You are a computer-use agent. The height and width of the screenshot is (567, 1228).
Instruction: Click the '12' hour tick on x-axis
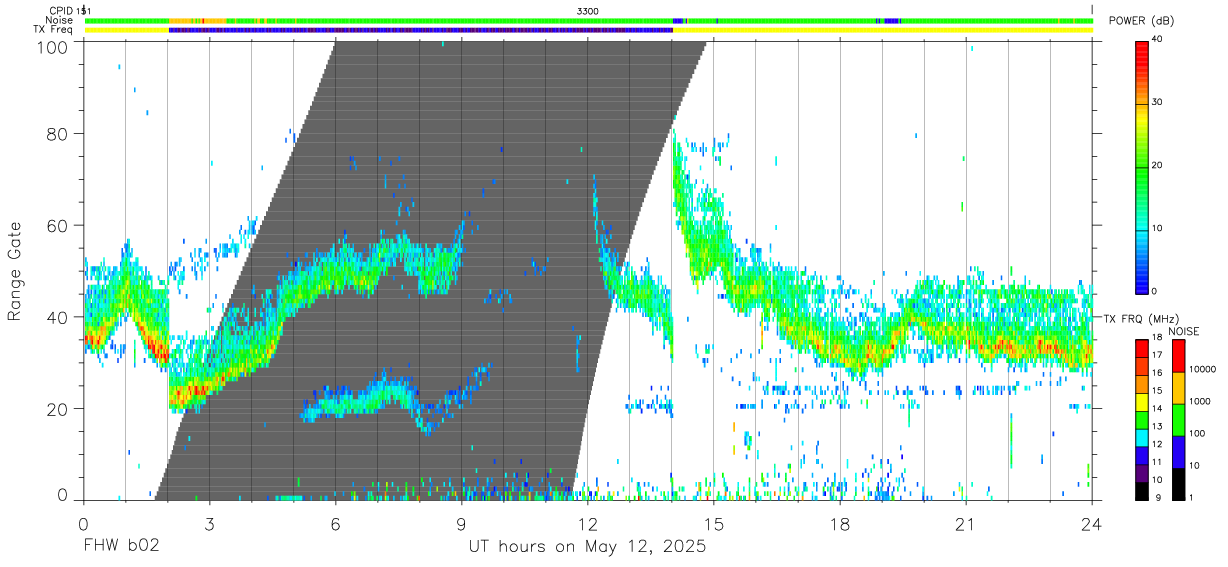(x=587, y=523)
